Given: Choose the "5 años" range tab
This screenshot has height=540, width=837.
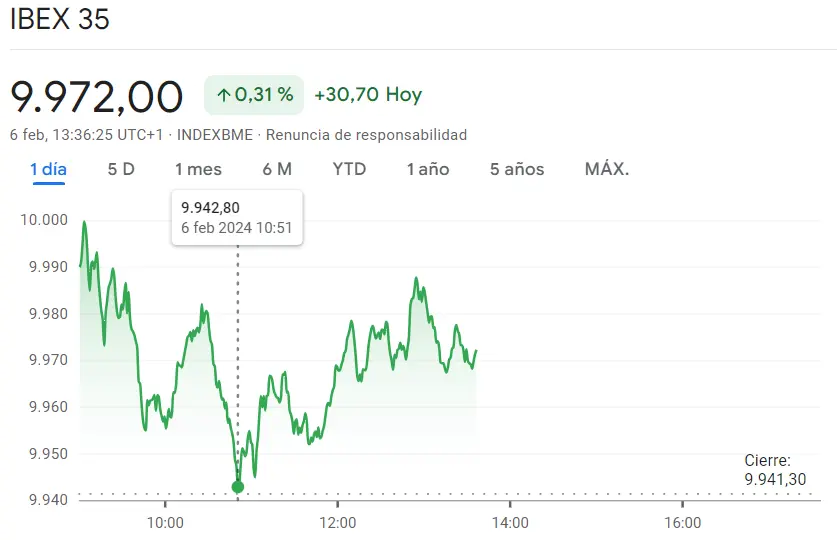Looking at the screenshot, I should [517, 169].
